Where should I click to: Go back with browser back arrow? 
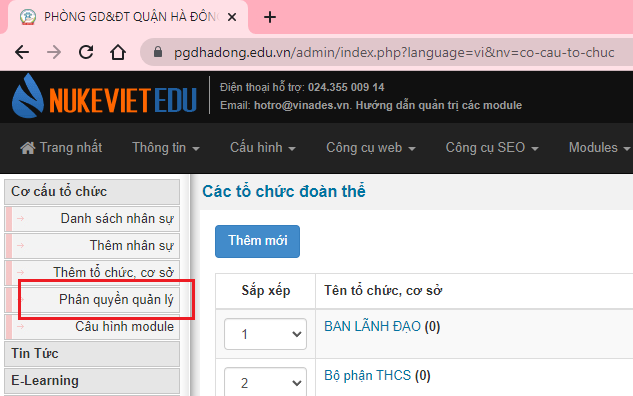point(22,52)
